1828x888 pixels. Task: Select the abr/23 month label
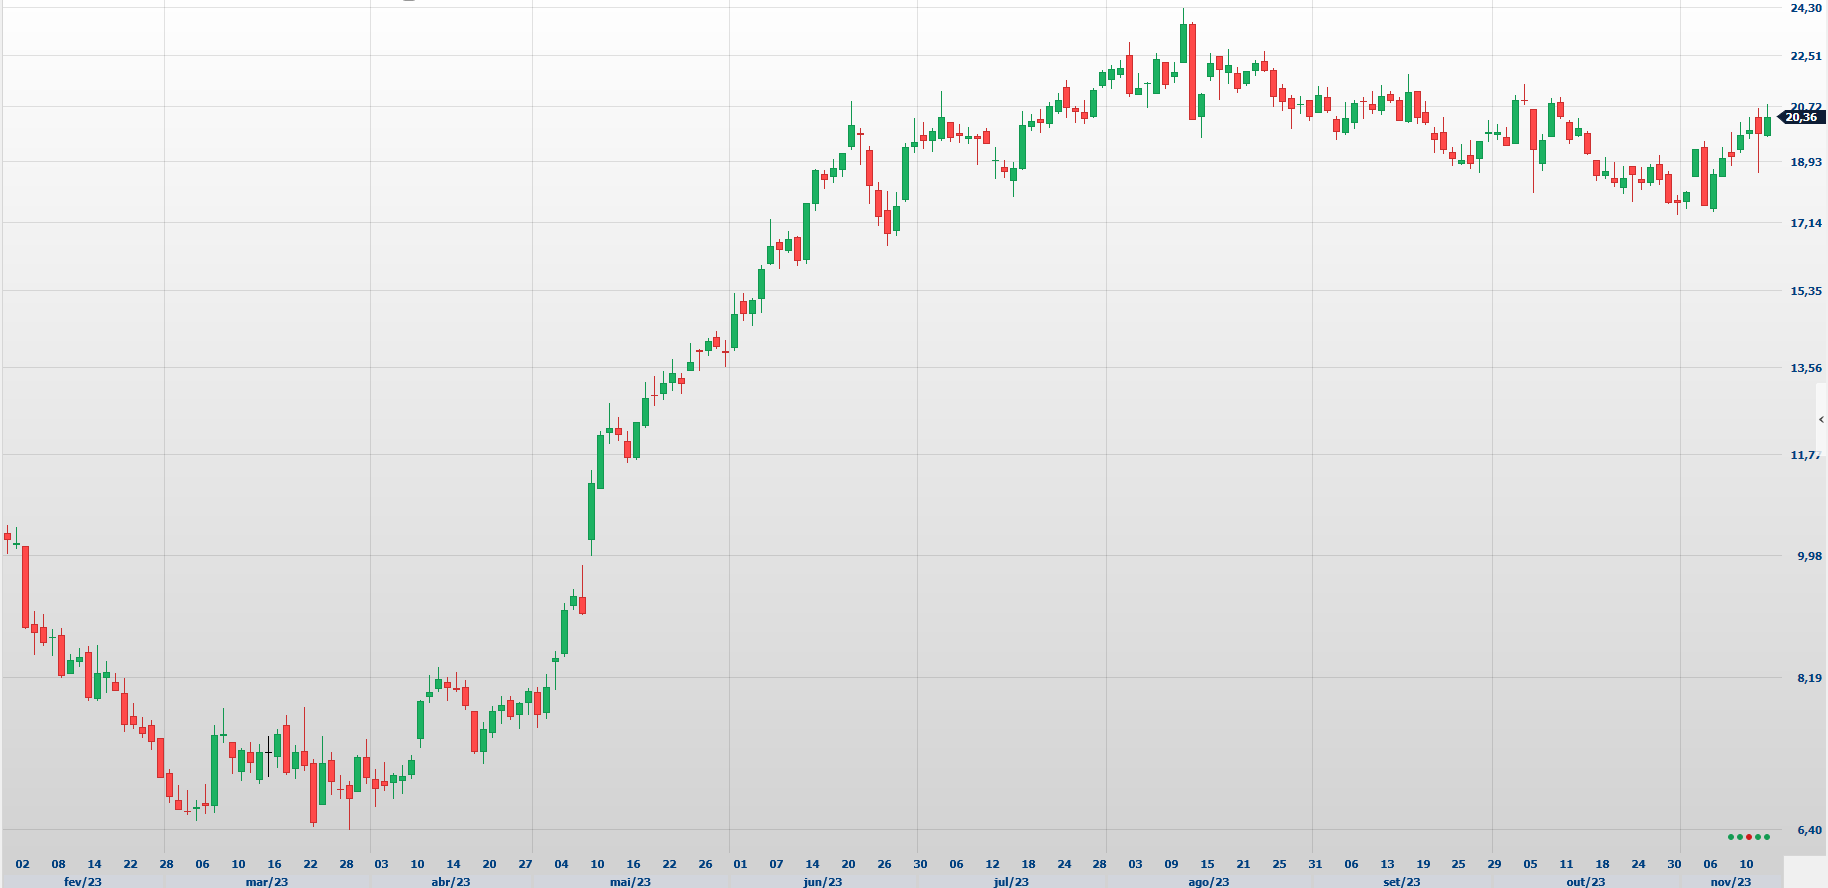click(x=450, y=881)
